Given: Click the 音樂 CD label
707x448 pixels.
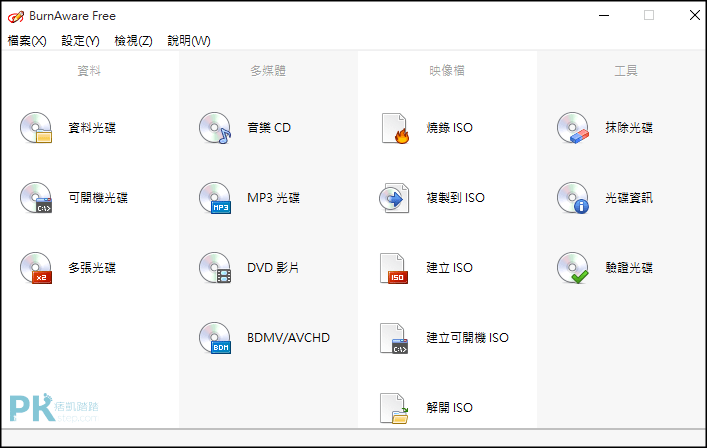Looking at the screenshot, I should coord(269,128).
